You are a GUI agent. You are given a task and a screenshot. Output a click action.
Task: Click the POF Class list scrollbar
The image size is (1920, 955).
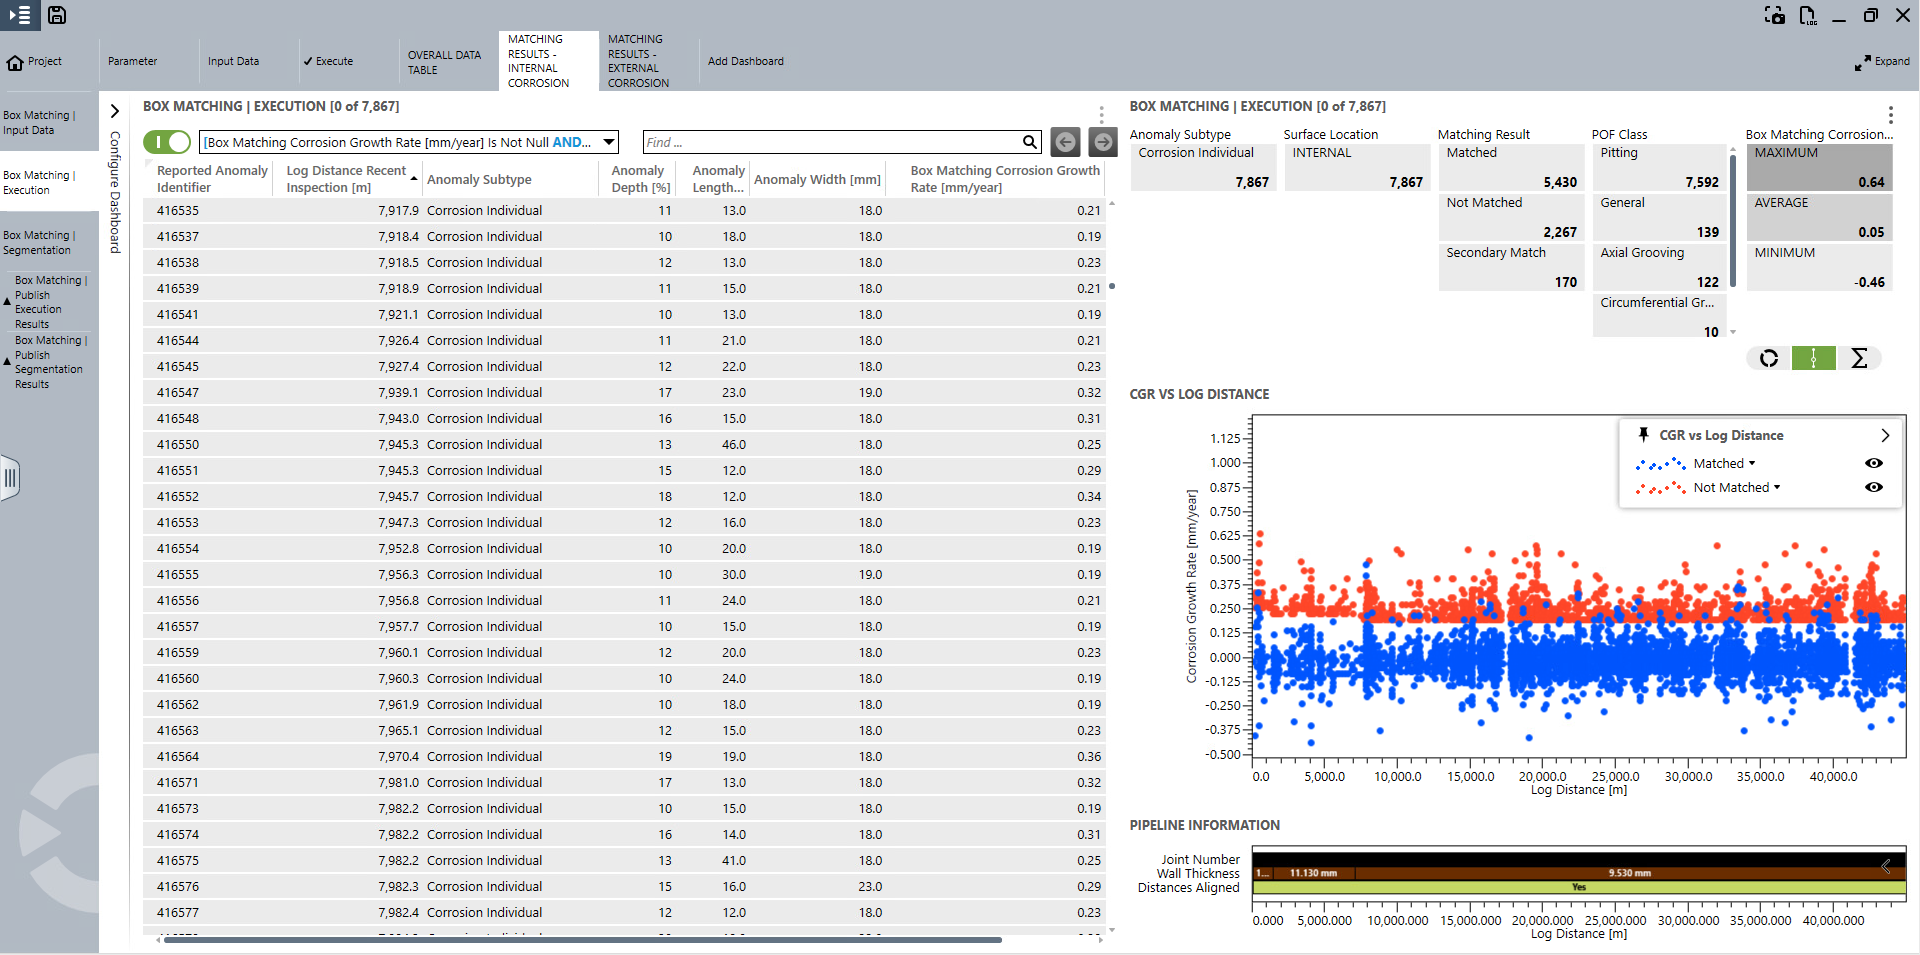(1733, 220)
